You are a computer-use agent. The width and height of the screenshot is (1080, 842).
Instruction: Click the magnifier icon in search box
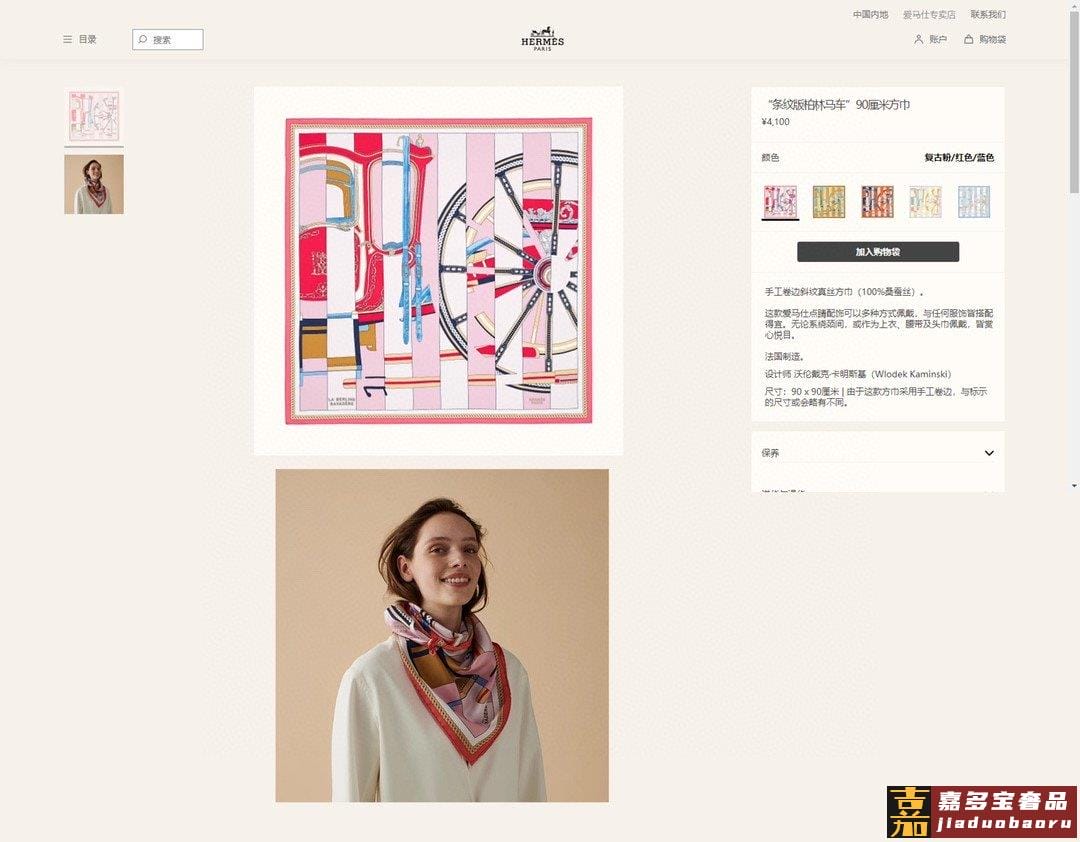coord(143,39)
